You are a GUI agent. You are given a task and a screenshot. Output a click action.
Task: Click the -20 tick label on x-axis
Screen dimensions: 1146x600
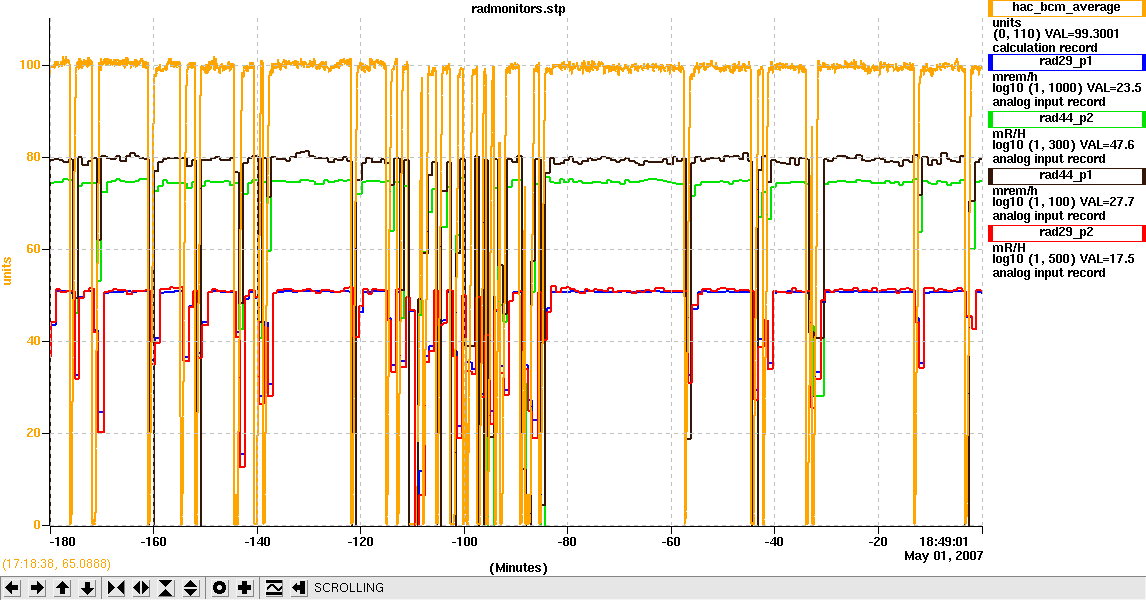pos(878,542)
